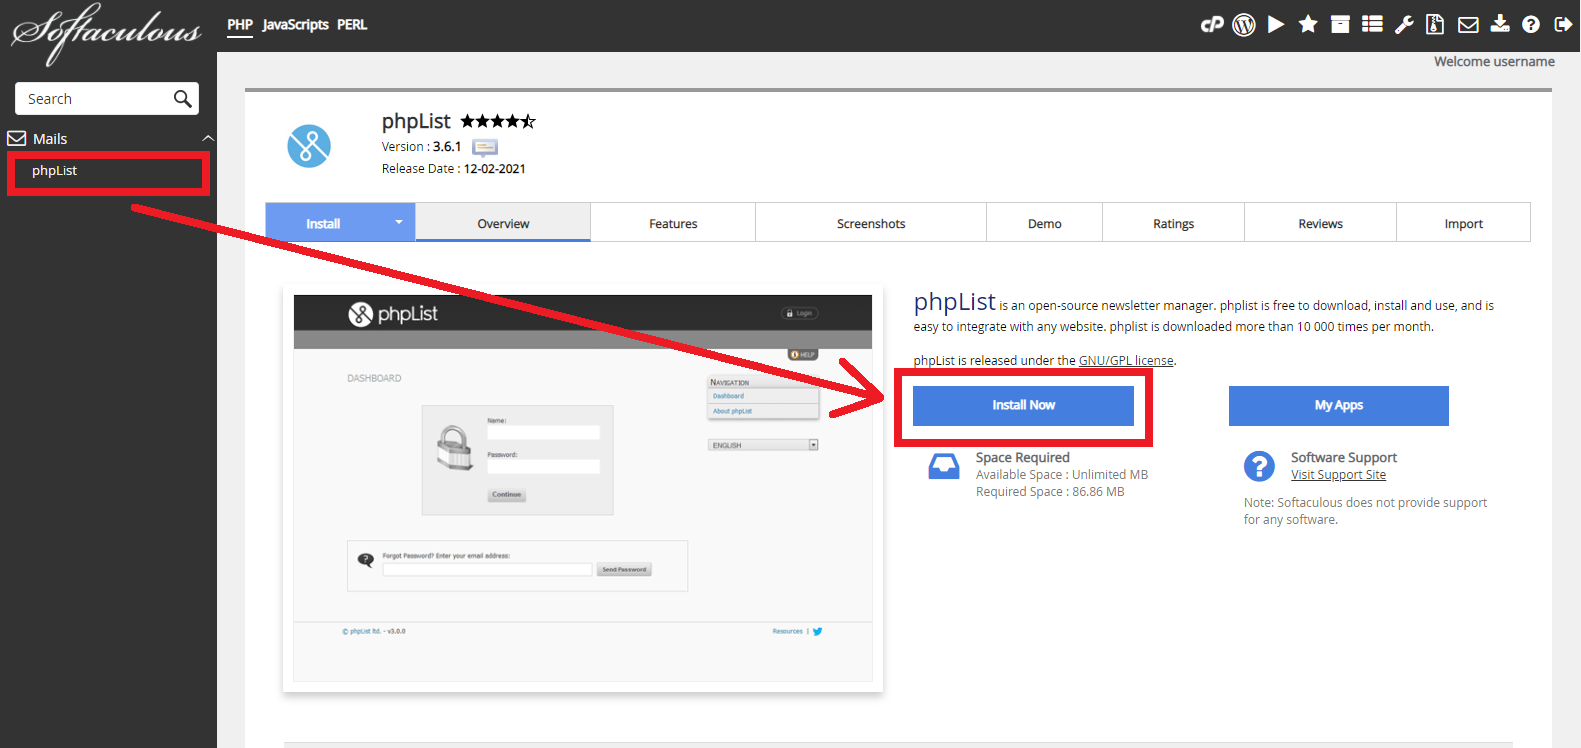Click the phpList title heading
The width and height of the screenshot is (1581, 748).
click(416, 121)
